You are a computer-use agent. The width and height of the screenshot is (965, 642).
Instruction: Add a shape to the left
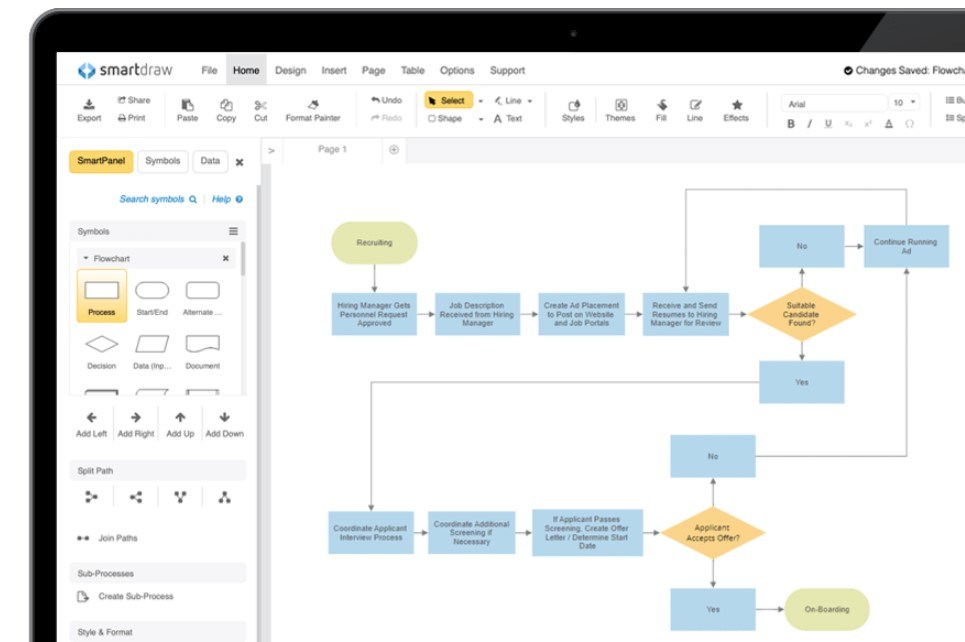click(91, 424)
